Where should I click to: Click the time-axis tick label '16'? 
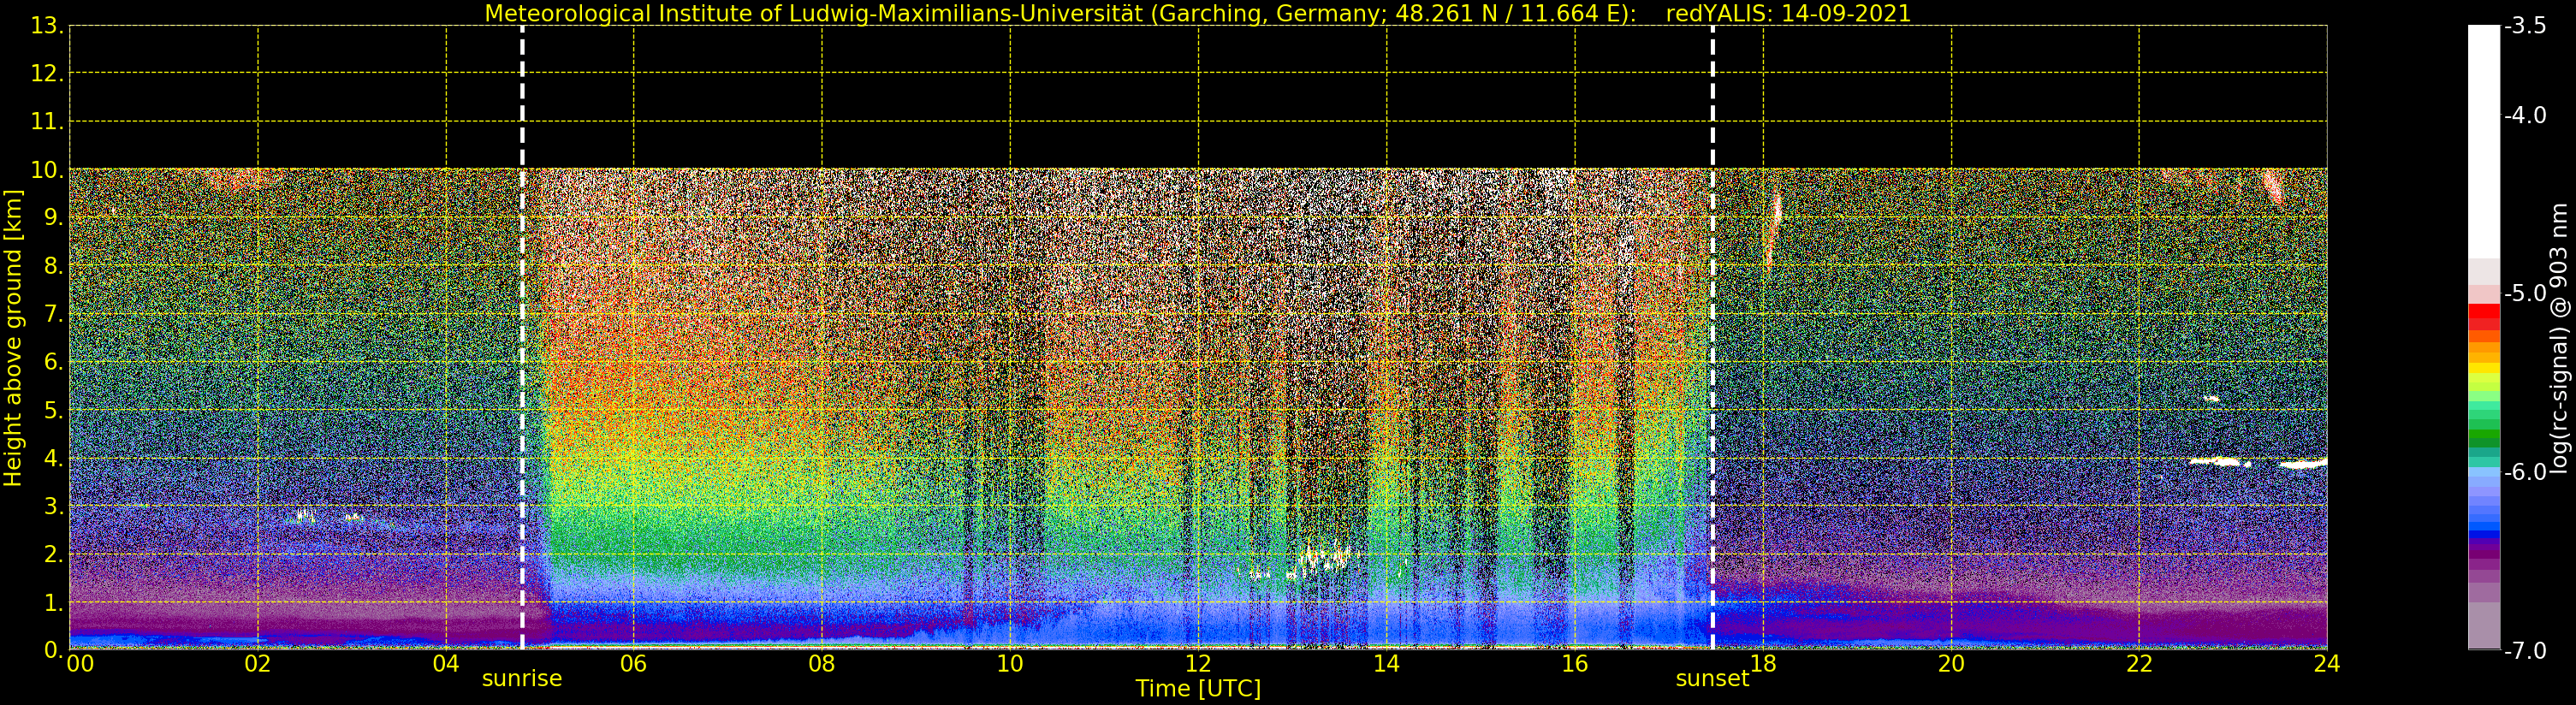click(1575, 664)
